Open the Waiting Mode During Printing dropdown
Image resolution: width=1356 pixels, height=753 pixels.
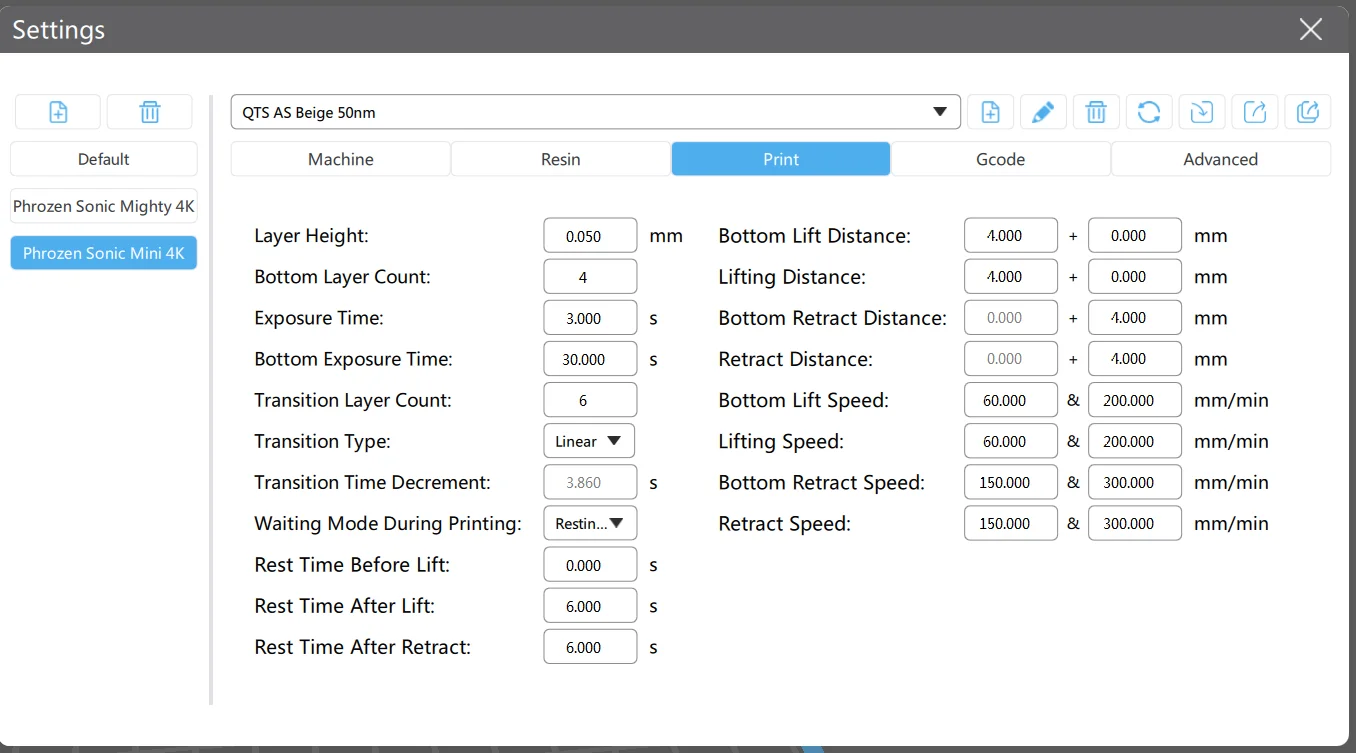[x=589, y=523]
